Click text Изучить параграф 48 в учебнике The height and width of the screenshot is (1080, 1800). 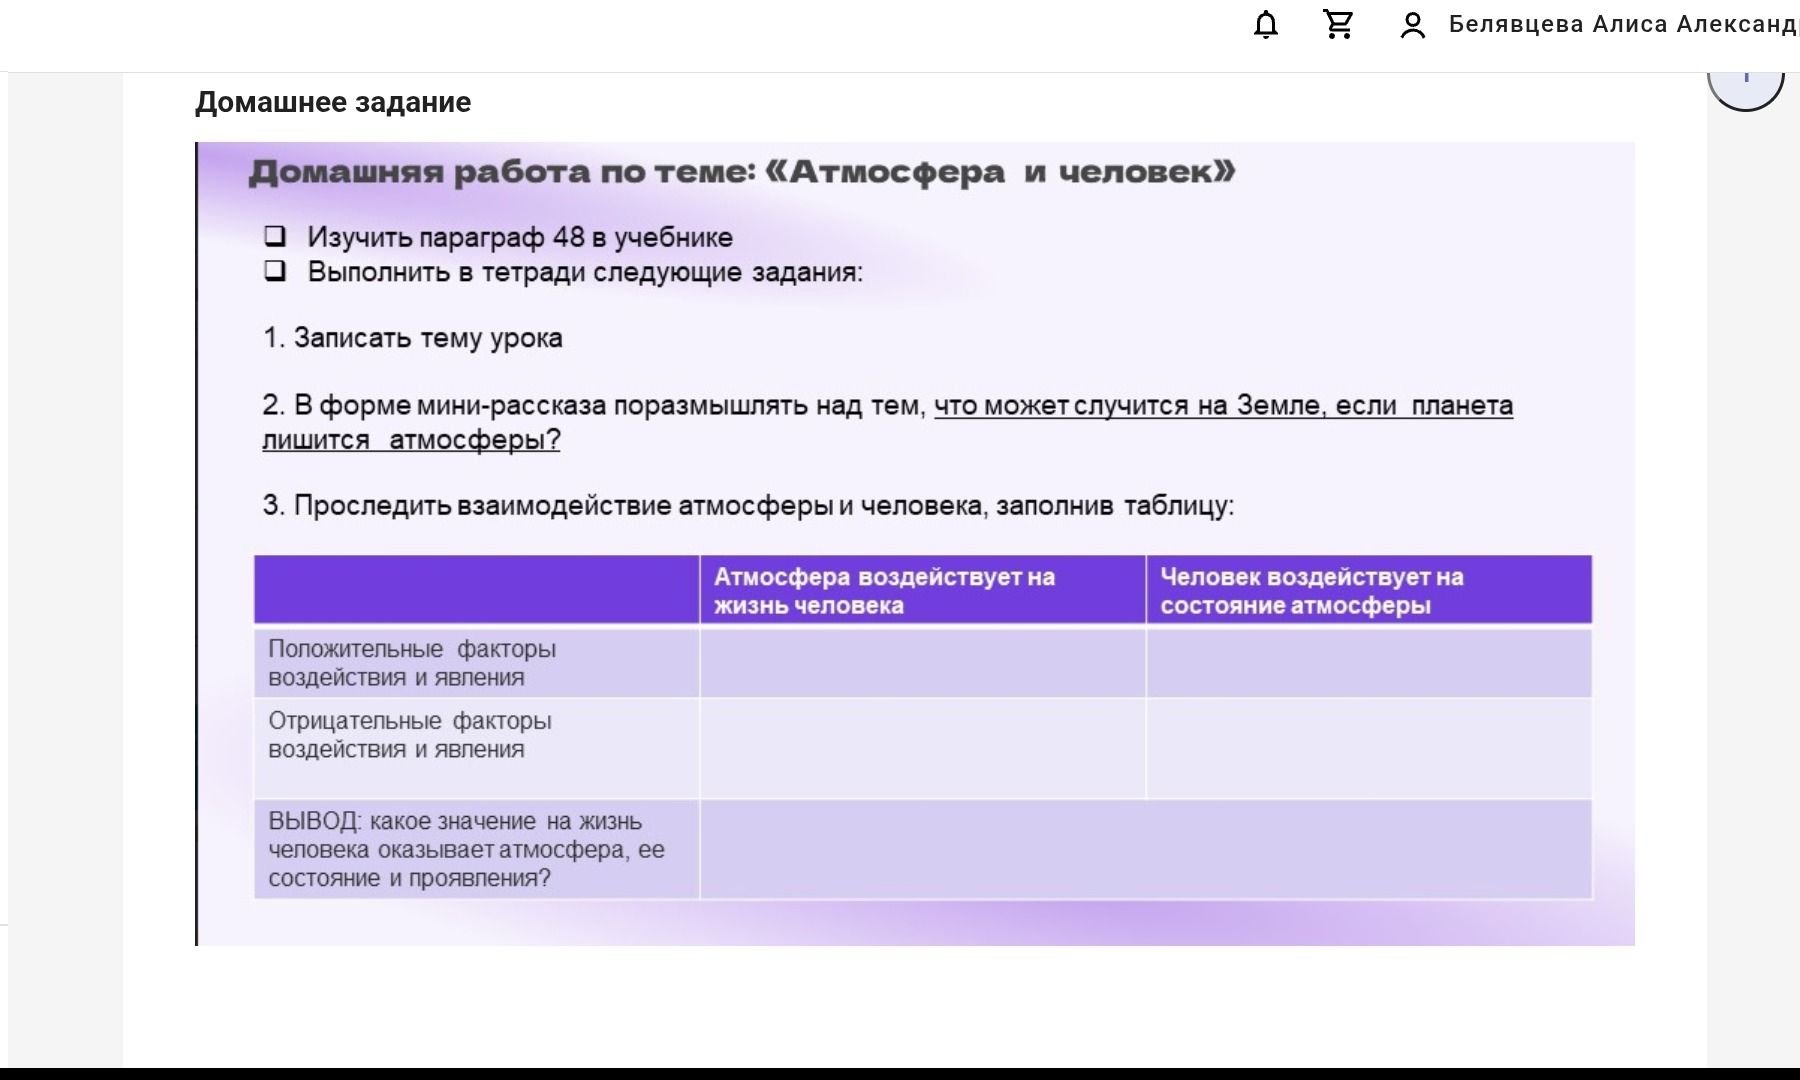coord(520,237)
